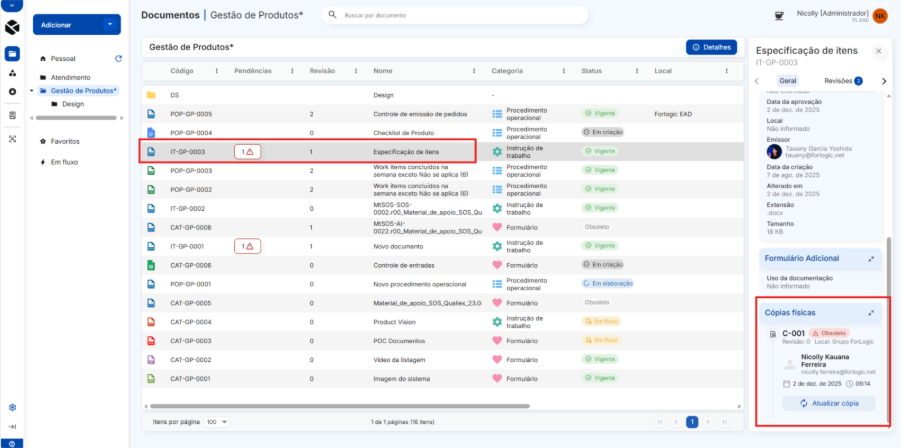Open the Adicionar dropdown arrow
This screenshot has height=448, width=901.
pos(110,24)
